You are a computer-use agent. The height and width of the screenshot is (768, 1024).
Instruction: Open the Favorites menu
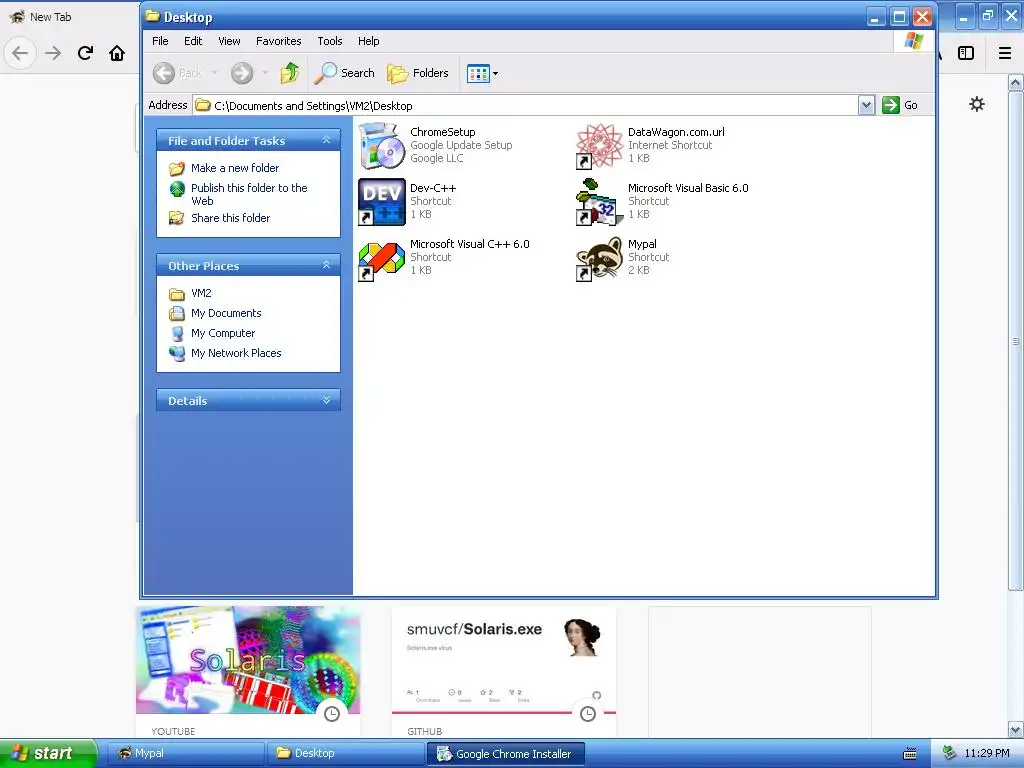pos(279,41)
